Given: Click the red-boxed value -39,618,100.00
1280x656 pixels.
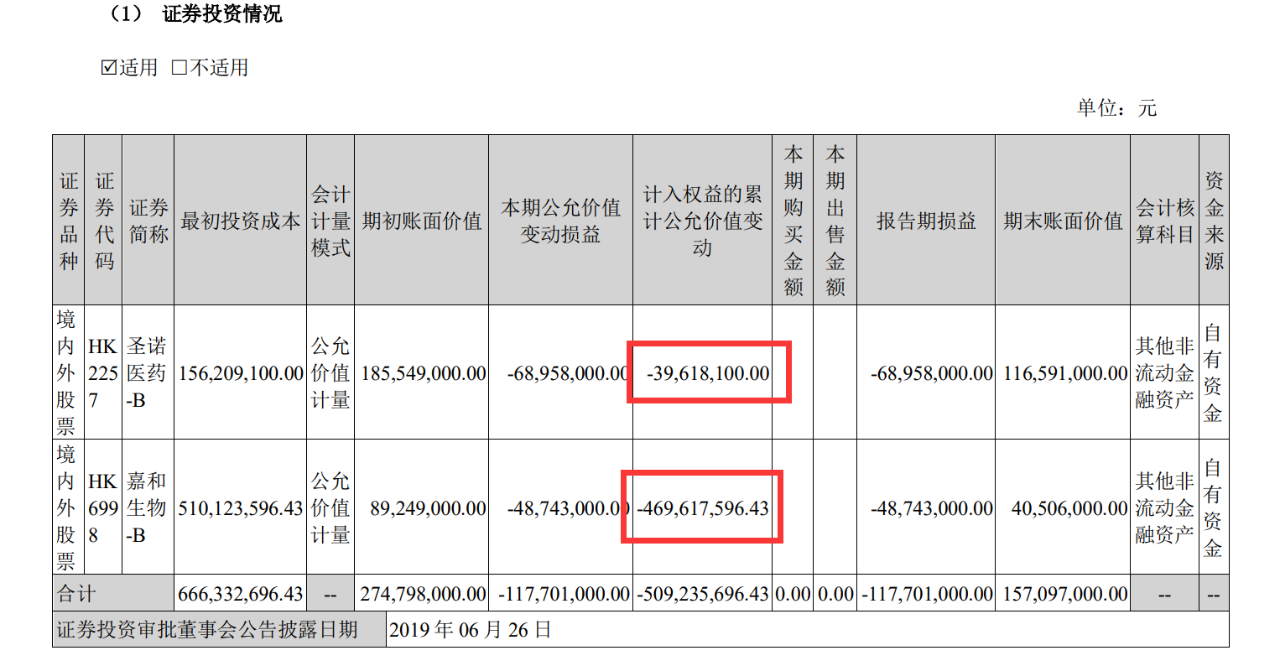Looking at the screenshot, I should point(708,373).
